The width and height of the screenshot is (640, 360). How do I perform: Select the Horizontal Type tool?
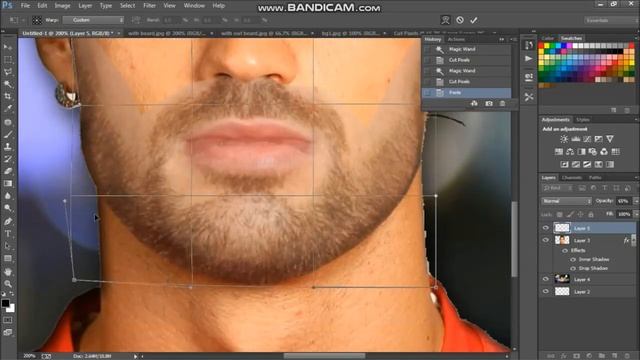(x=8, y=234)
